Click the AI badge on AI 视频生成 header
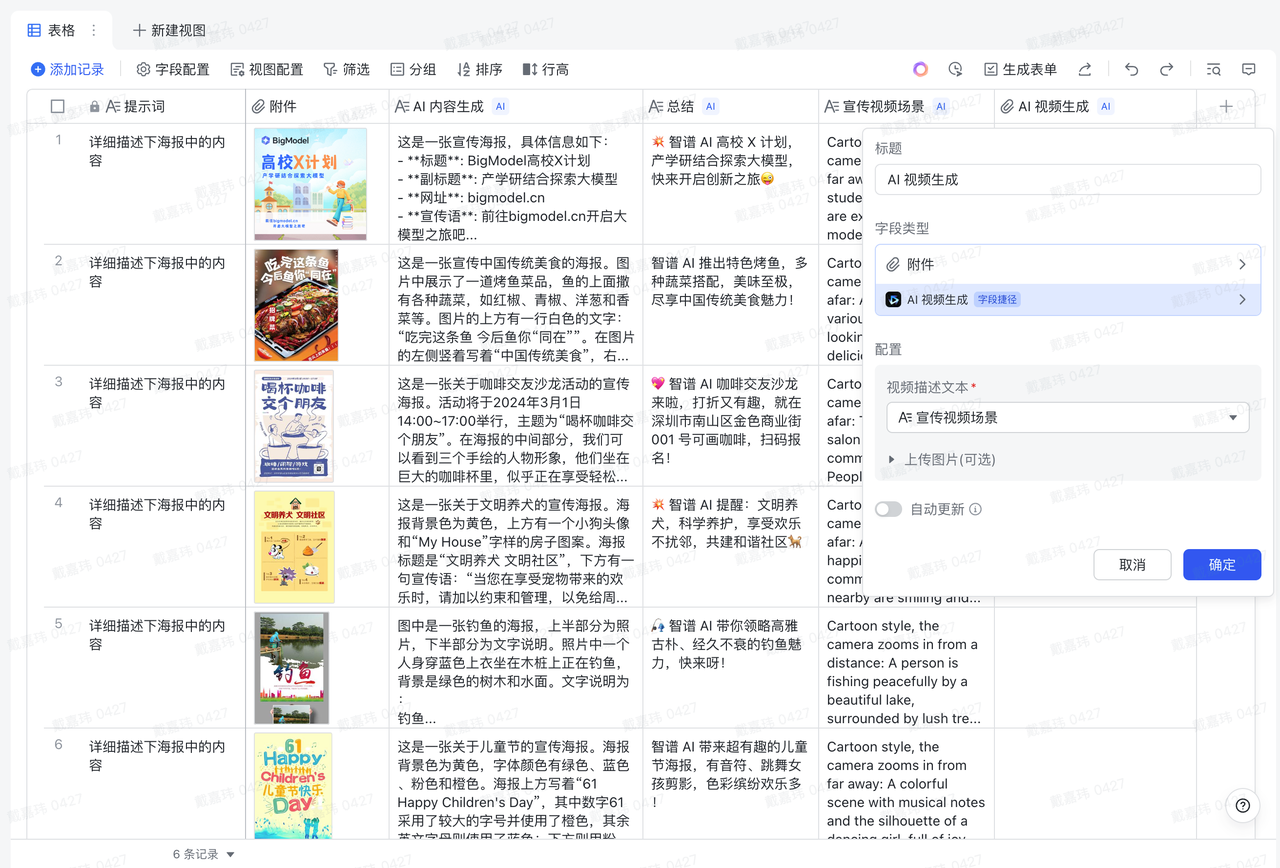This screenshot has height=868, width=1280. [x=1106, y=106]
